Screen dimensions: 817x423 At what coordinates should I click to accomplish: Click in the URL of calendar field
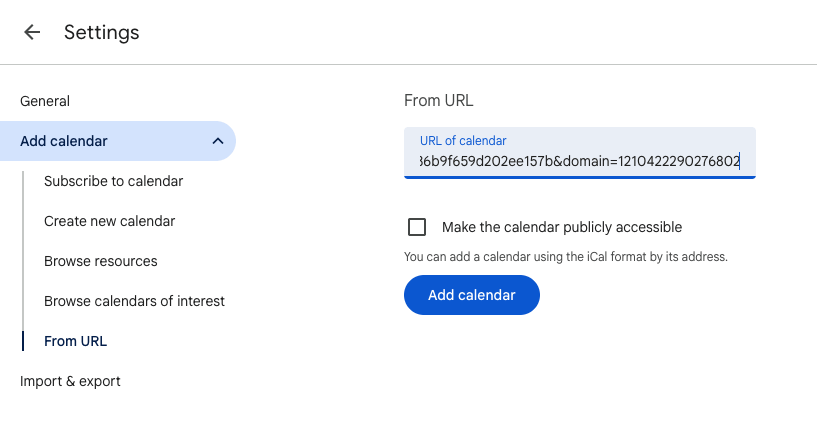coord(579,153)
